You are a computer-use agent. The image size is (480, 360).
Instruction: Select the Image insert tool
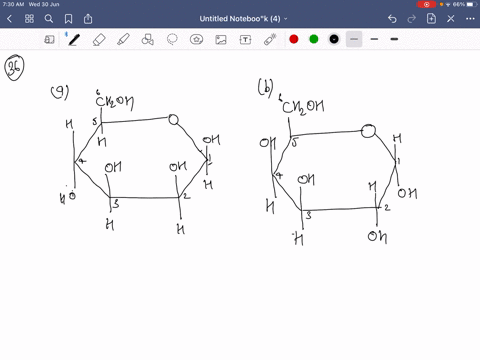tap(221, 40)
